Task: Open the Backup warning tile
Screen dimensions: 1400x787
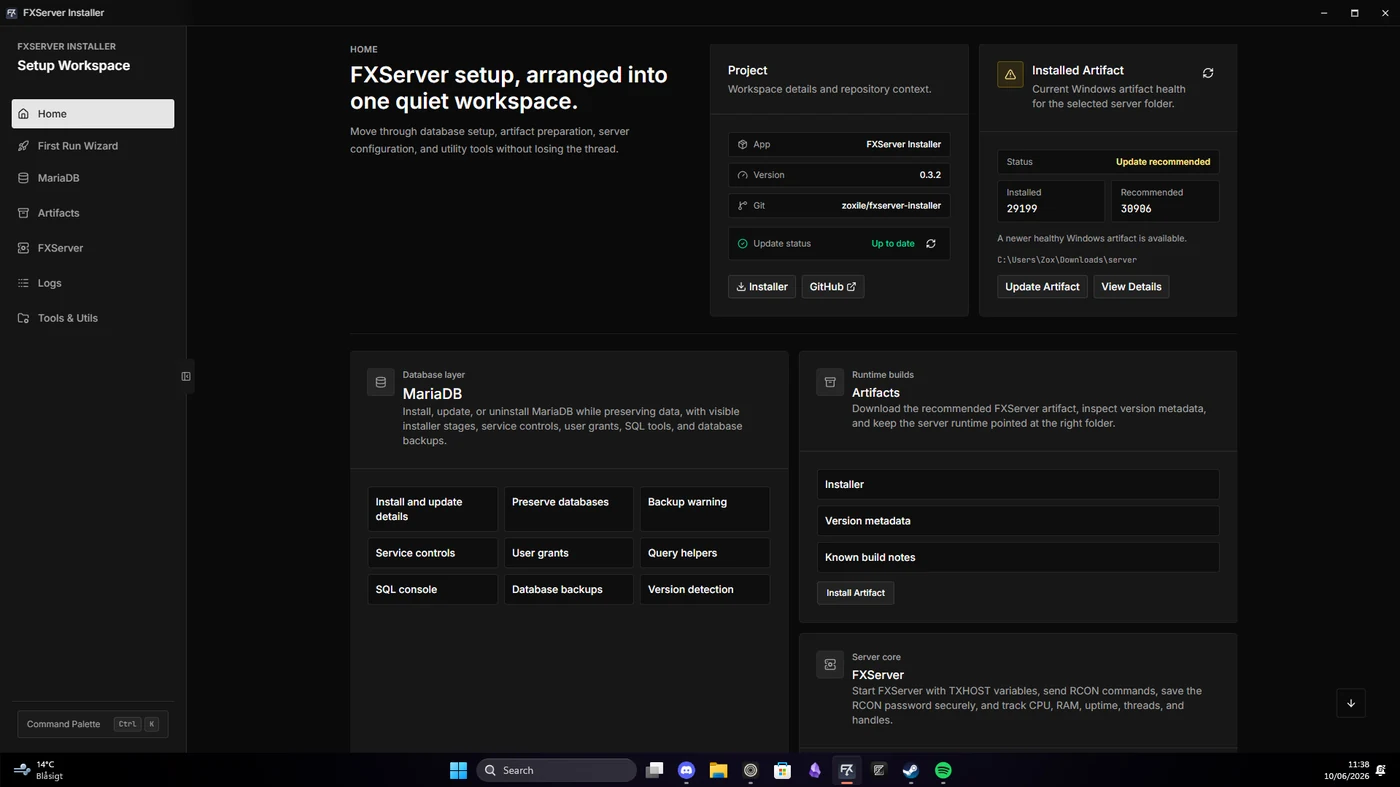Action: 705,509
